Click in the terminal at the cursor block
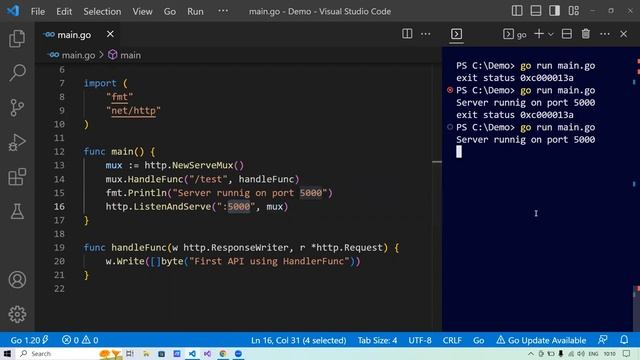640x360 pixels. point(459,152)
